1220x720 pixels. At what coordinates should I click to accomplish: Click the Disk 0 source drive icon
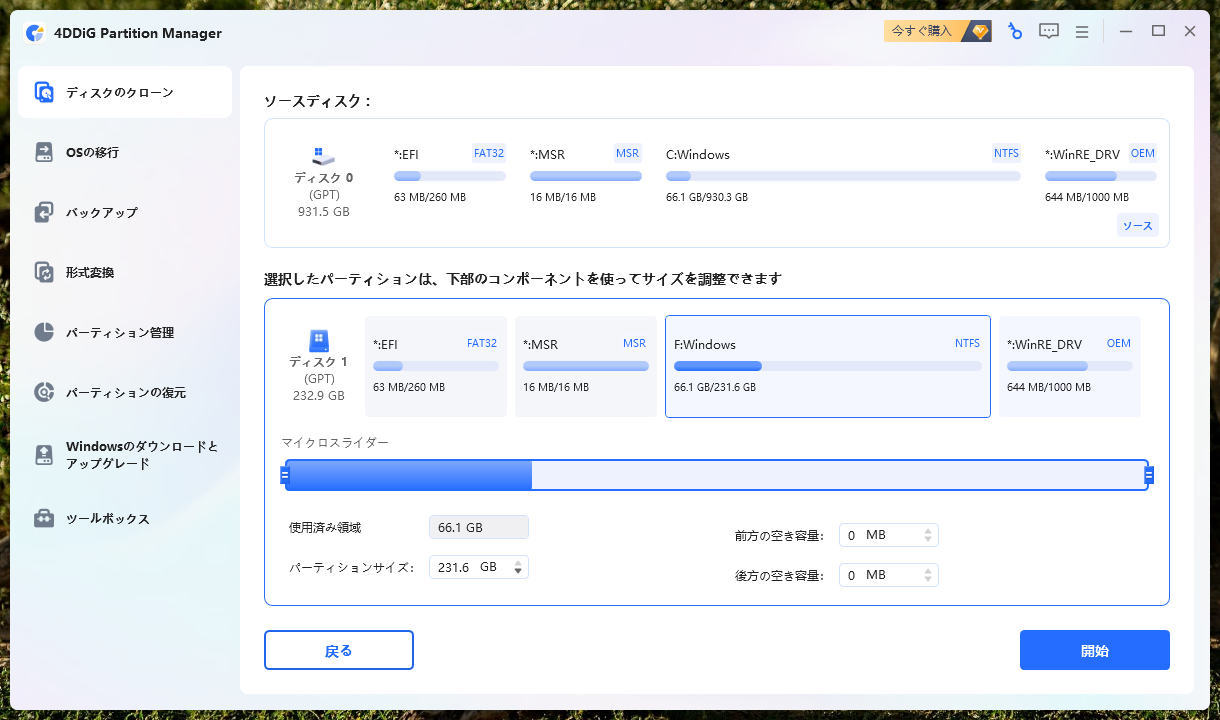(323, 156)
